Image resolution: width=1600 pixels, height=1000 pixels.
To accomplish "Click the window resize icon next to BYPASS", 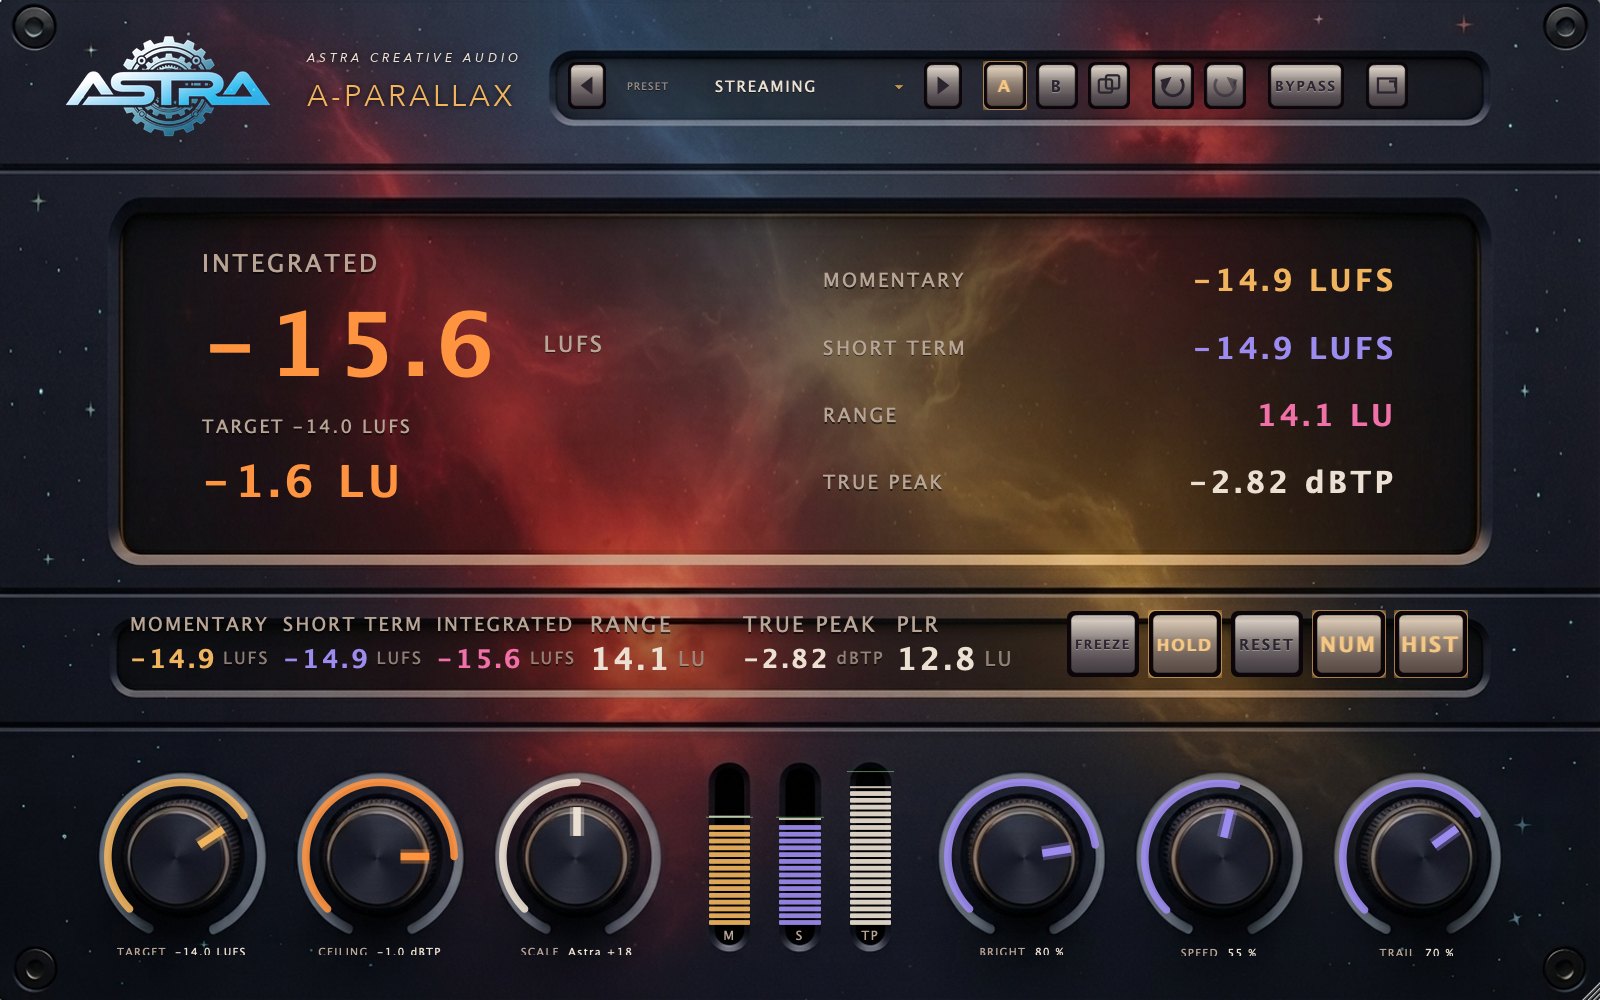I will coord(1386,86).
